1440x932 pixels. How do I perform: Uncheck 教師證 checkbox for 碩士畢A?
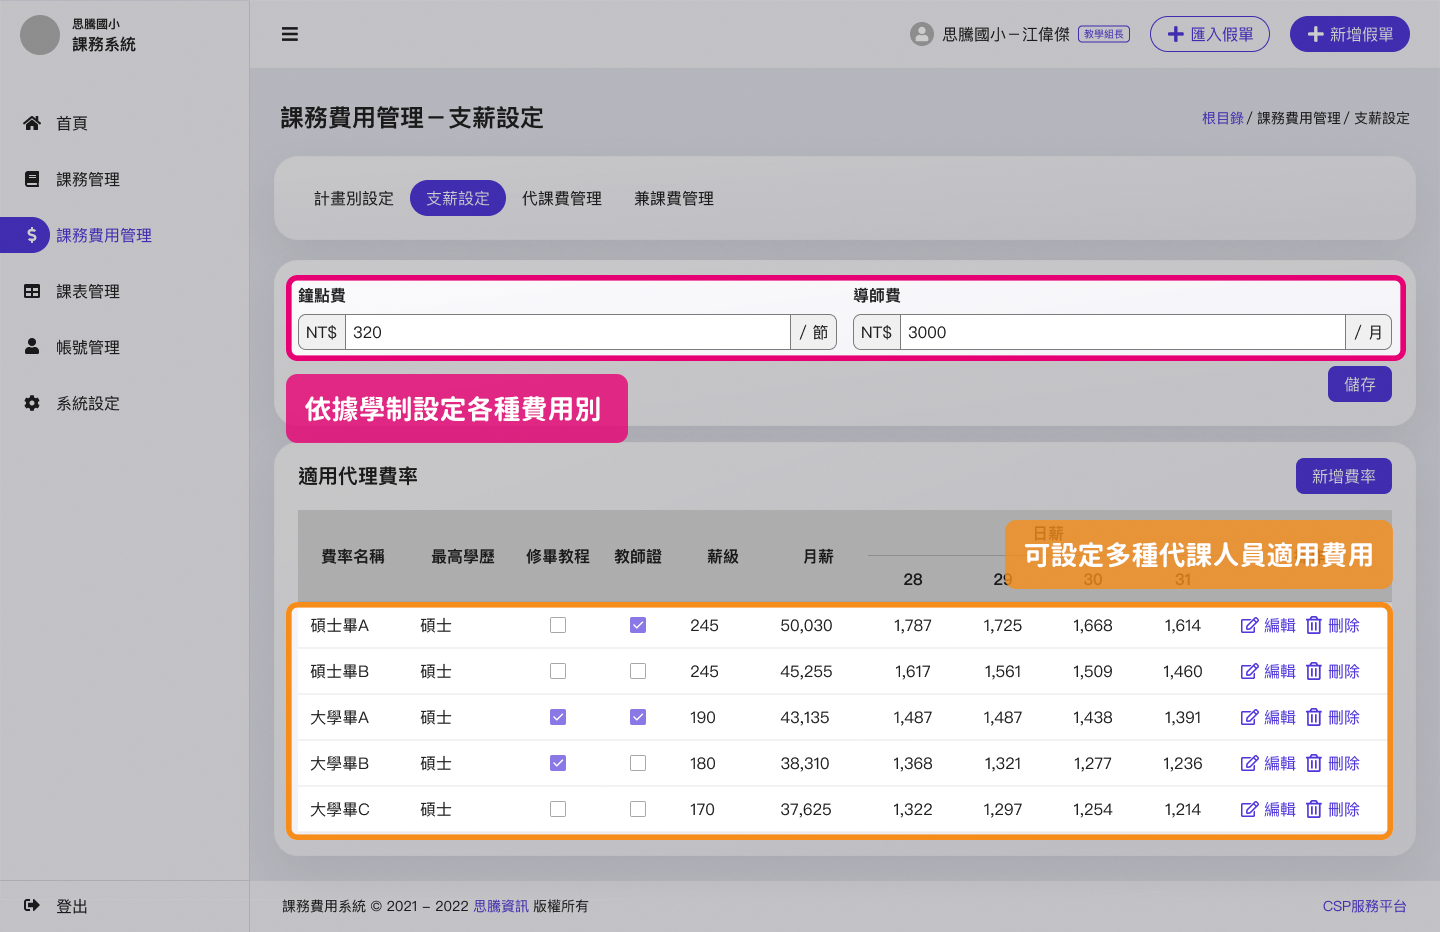click(638, 625)
